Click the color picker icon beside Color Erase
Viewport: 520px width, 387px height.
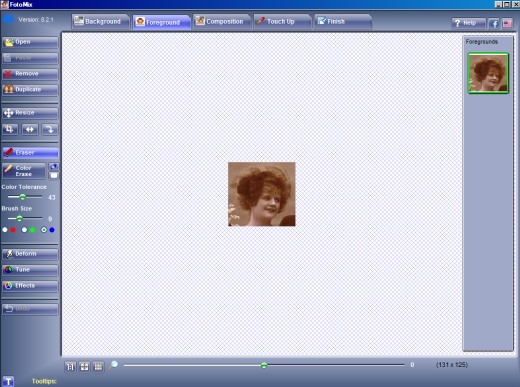click(54, 167)
